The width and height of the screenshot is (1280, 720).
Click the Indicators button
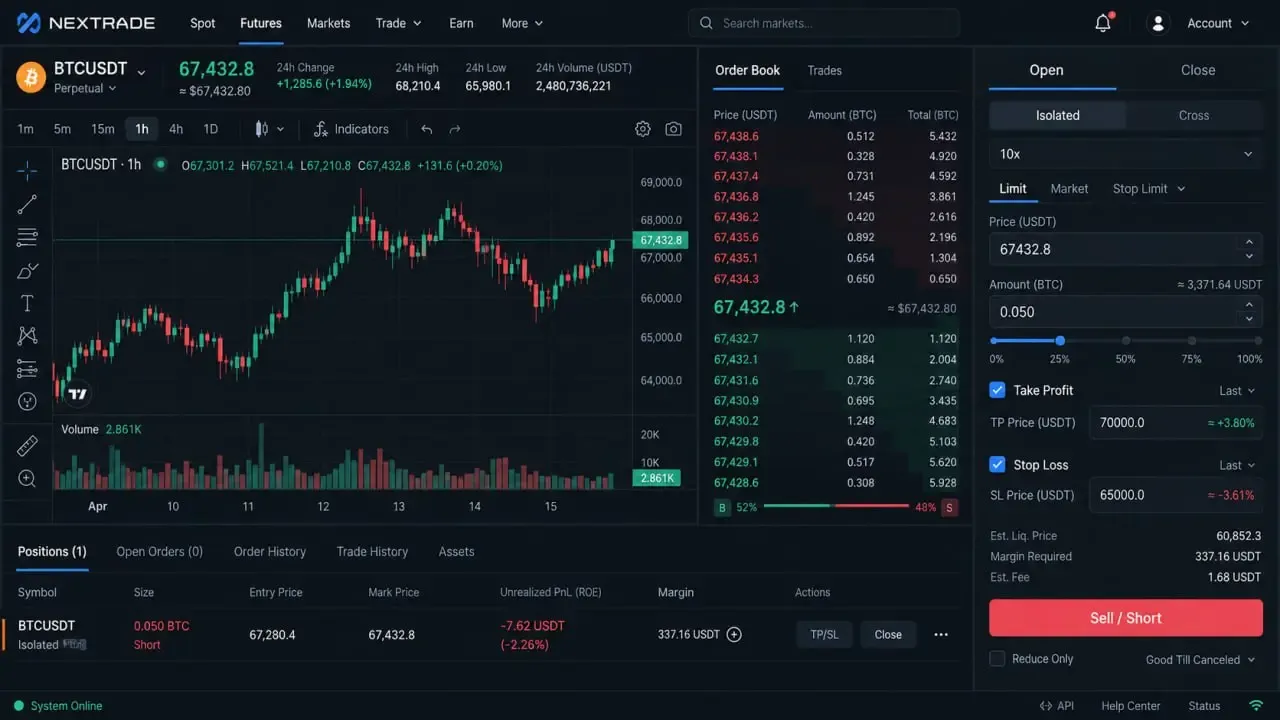(x=351, y=129)
